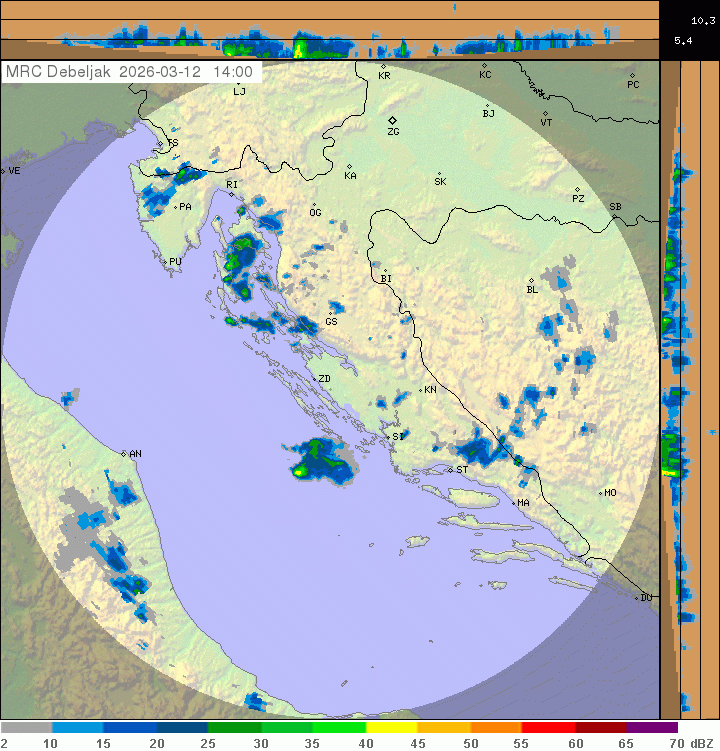Viewport: 720px width, 751px height.
Task: Click the AN Ancona marker on the coast
Action: pyautogui.click(x=124, y=454)
